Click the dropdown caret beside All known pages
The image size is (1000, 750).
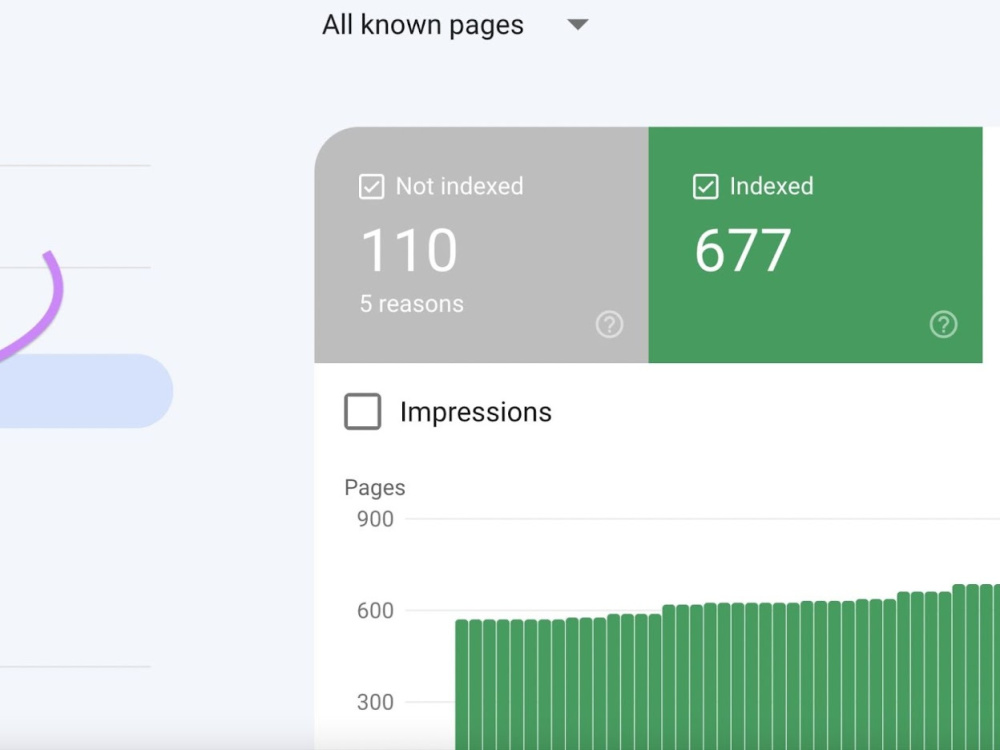(578, 26)
